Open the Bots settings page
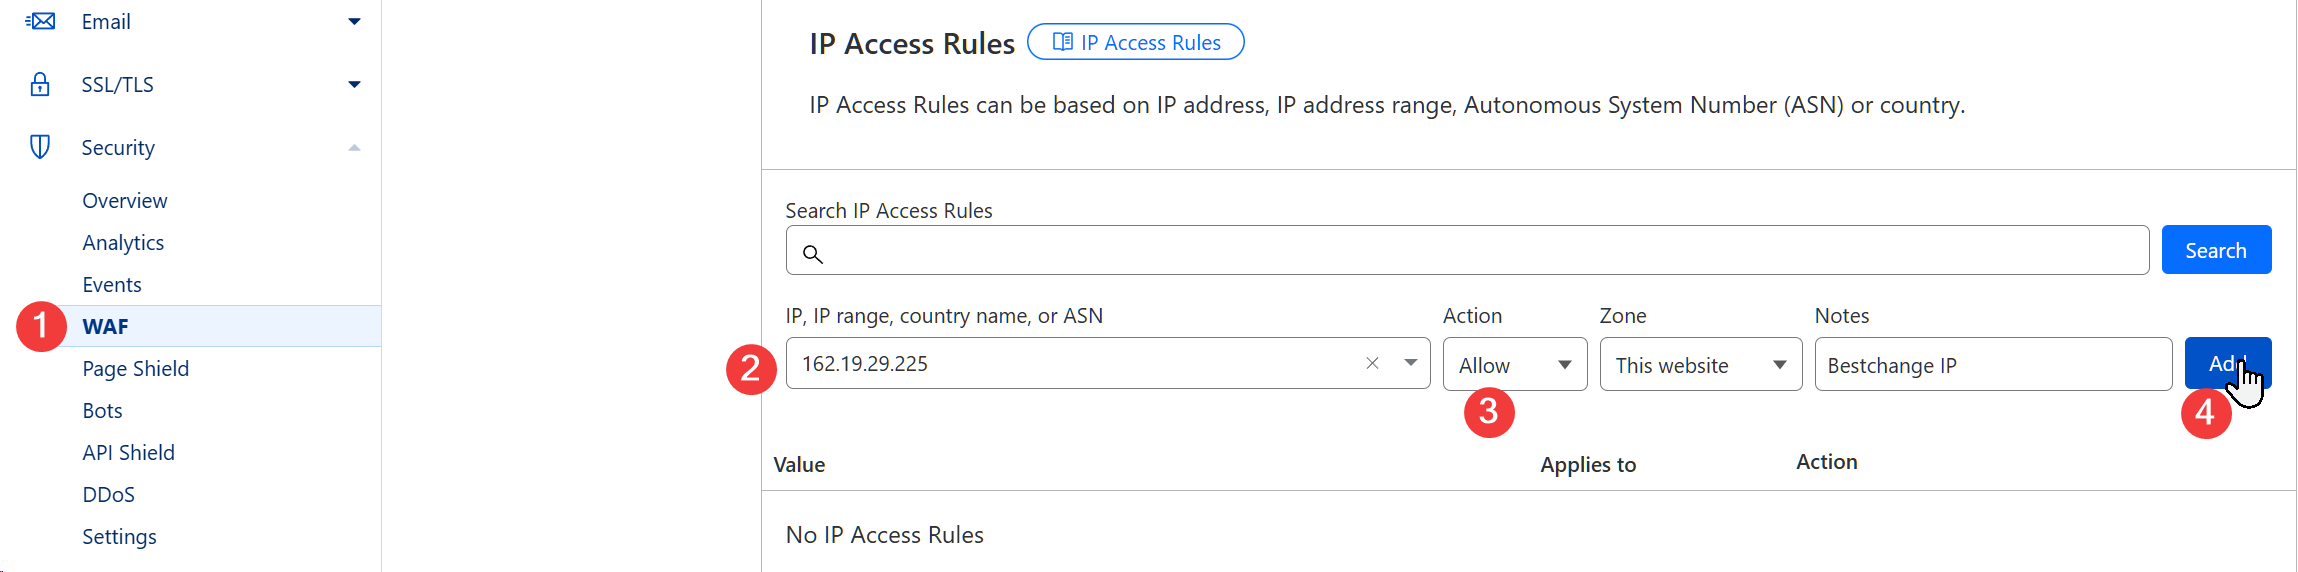The width and height of the screenshot is (2298, 572). point(102,410)
